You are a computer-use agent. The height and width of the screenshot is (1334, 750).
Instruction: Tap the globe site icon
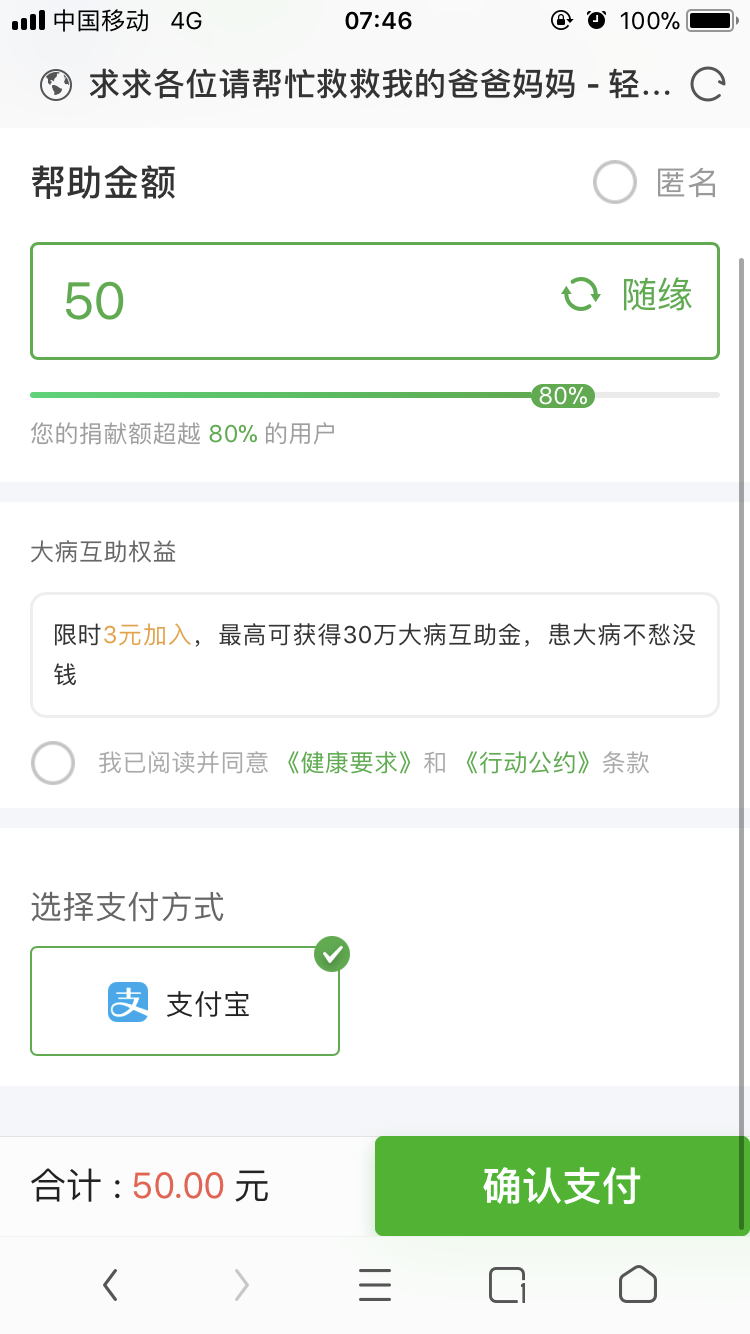click(x=57, y=85)
